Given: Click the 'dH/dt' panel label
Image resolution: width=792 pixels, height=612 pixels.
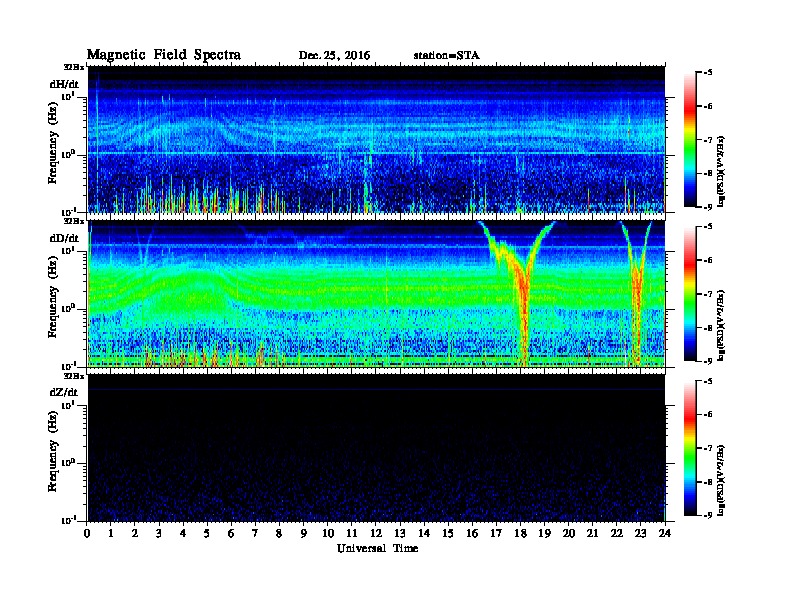Looking at the screenshot, I should point(64,84).
